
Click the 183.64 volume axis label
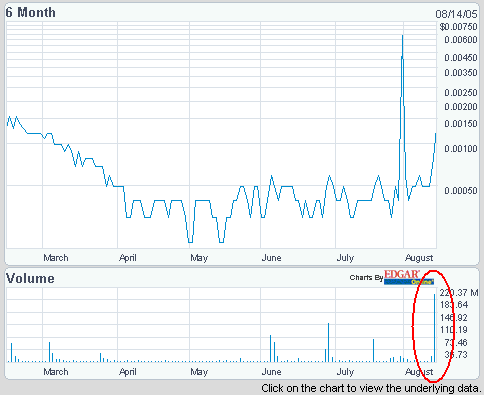tap(454, 305)
